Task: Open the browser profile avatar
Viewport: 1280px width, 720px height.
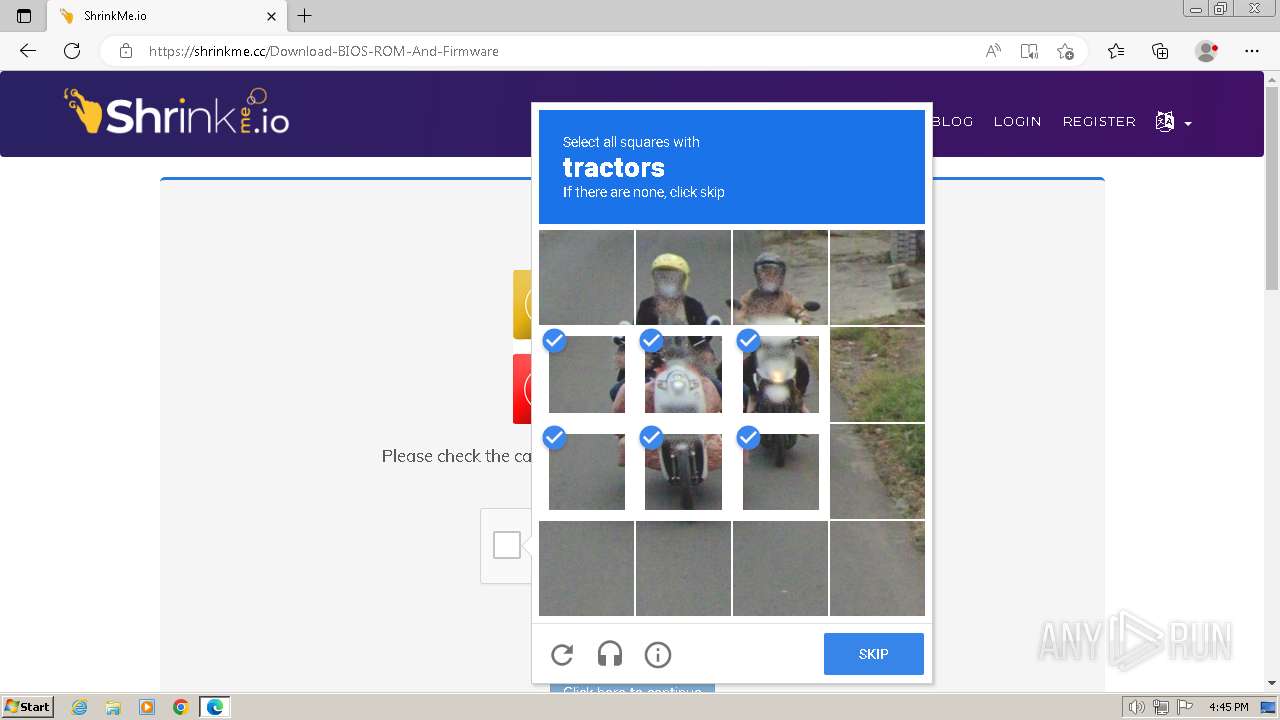Action: click(x=1207, y=51)
